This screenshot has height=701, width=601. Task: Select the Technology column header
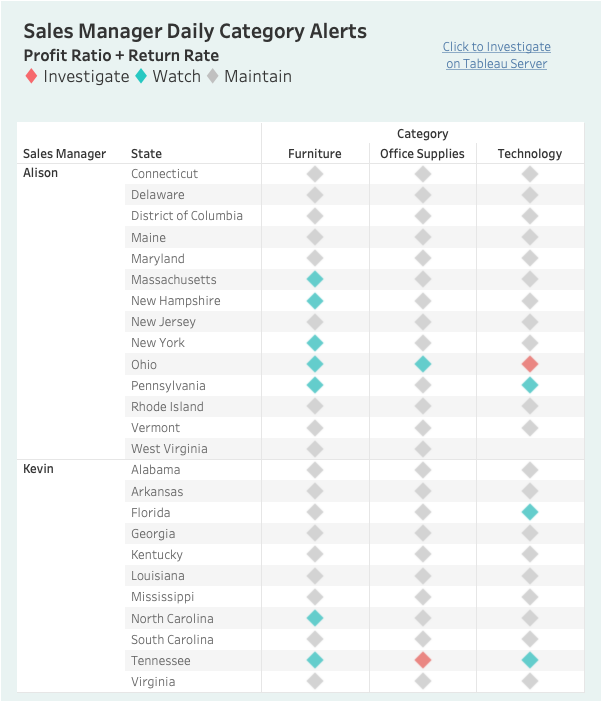pyautogui.click(x=530, y=153)
